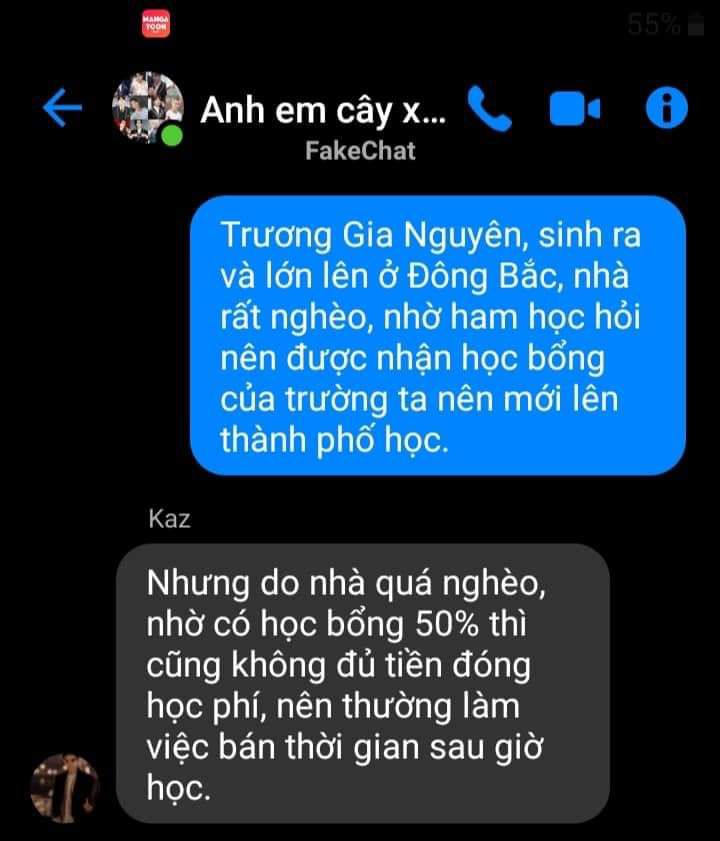Open the 'Anh em cây x...' chat title
The image size is (720, 841).
(x=323, y=111)
